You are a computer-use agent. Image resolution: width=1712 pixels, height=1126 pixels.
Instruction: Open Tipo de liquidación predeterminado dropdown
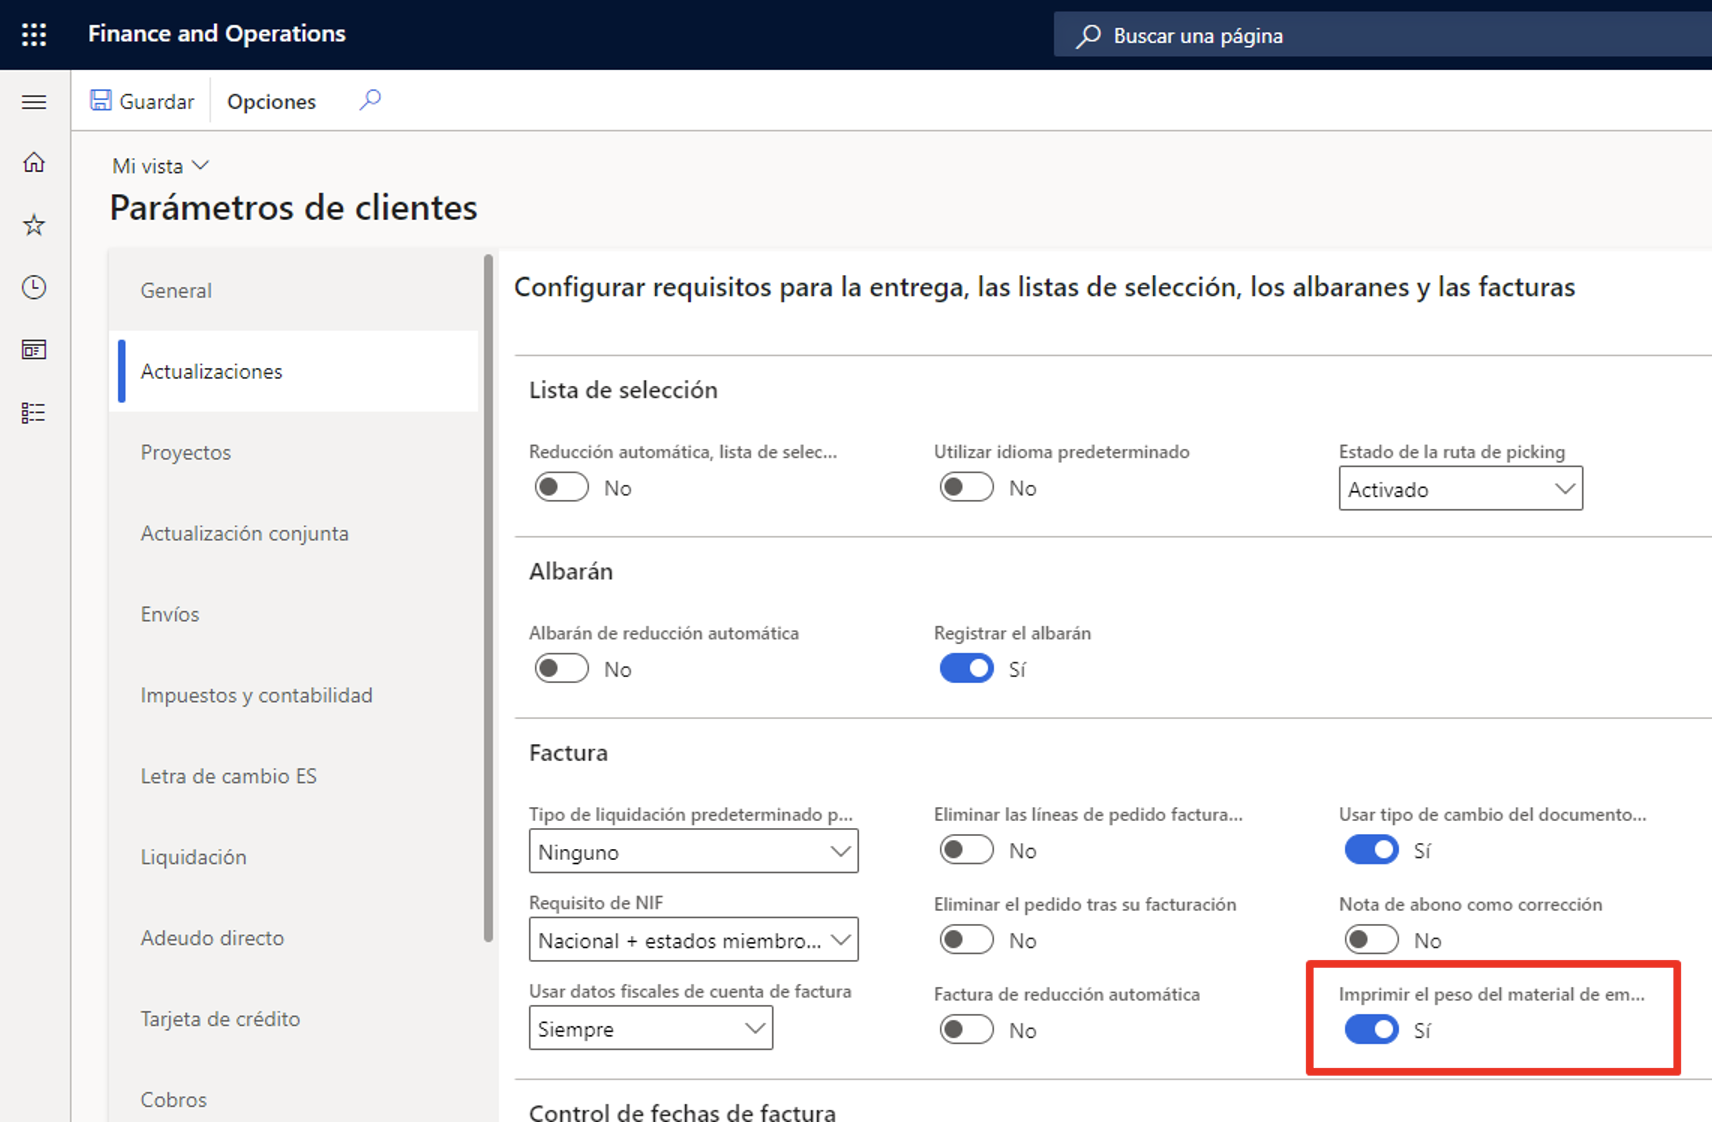pos(693,852)
